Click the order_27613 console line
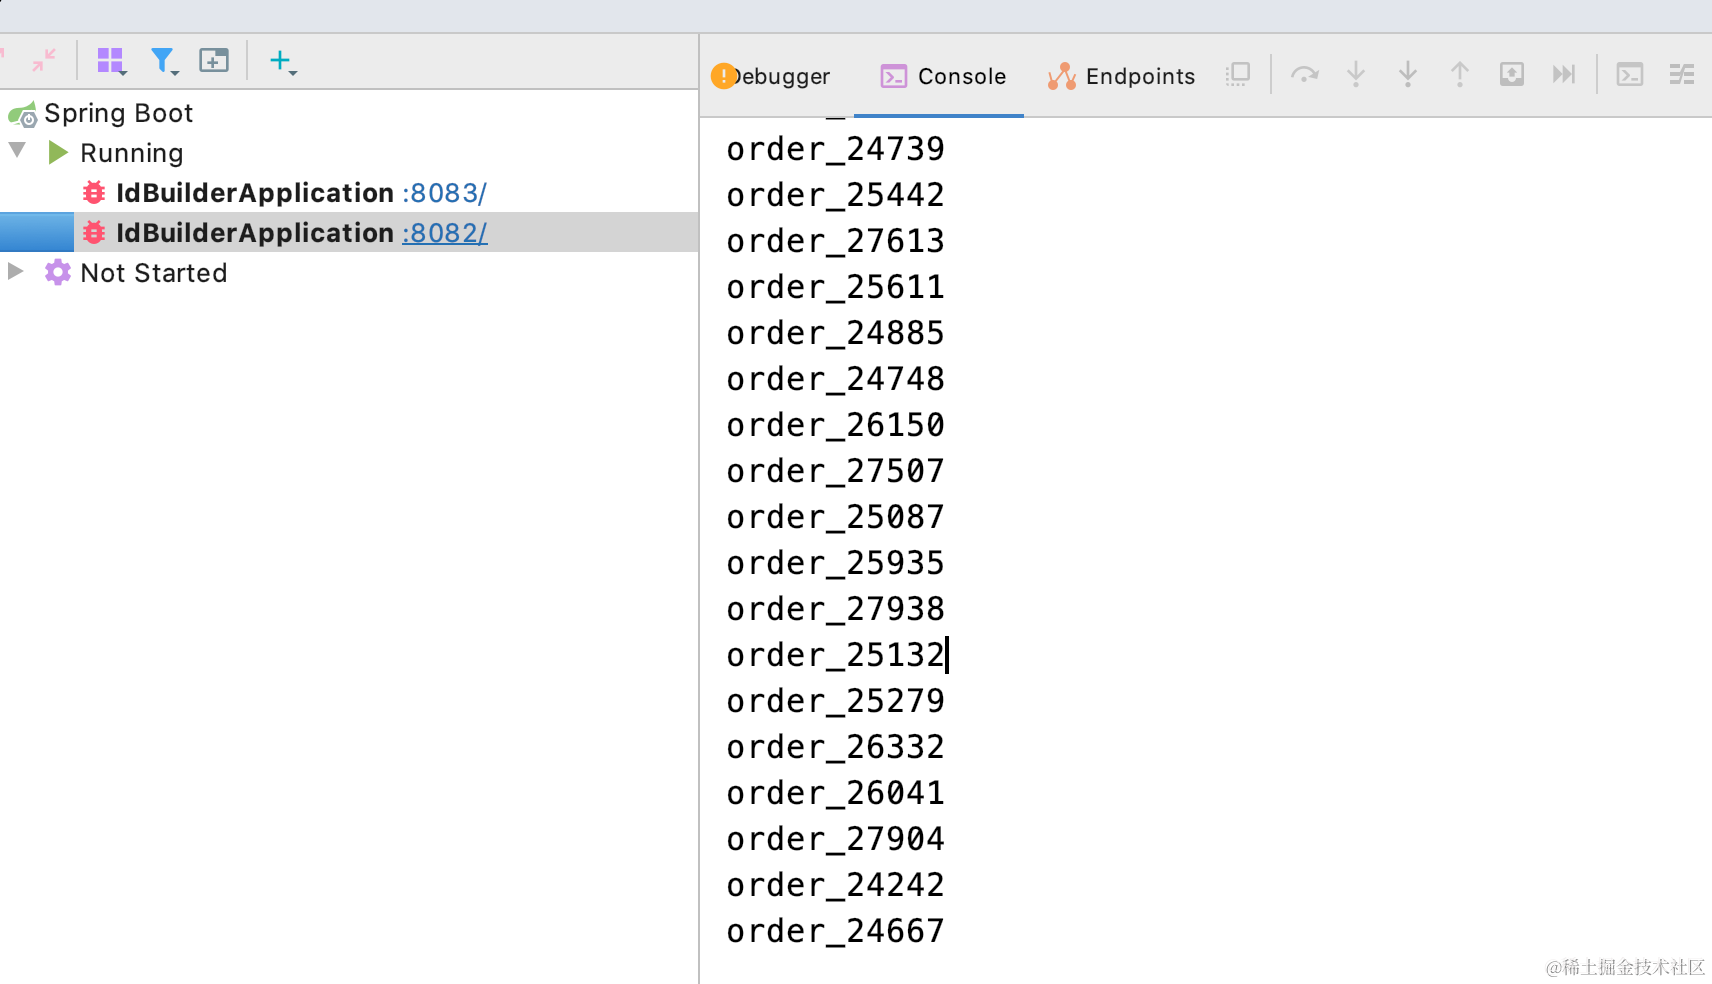This screenshot has width=1712, height=984. point(835,241)
